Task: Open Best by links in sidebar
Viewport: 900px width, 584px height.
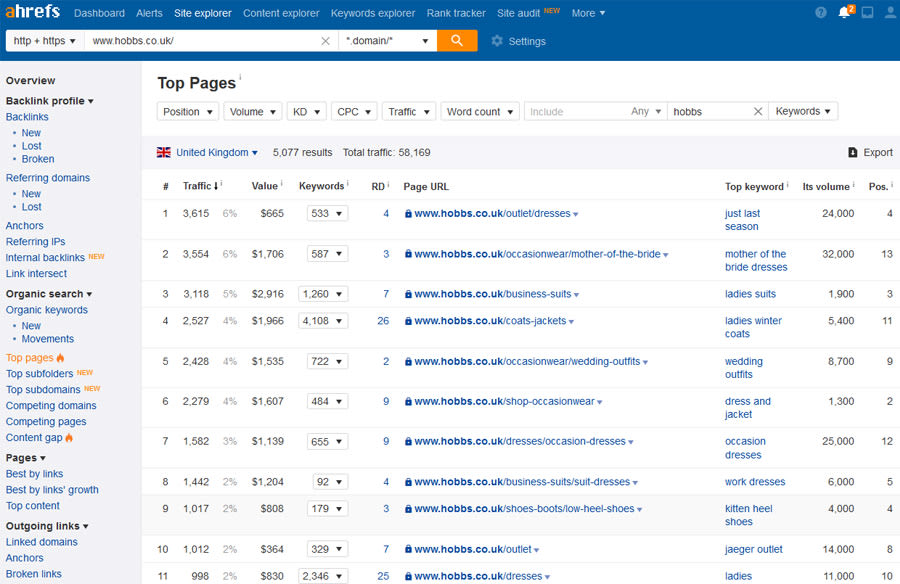Action: tap(34, 474)
